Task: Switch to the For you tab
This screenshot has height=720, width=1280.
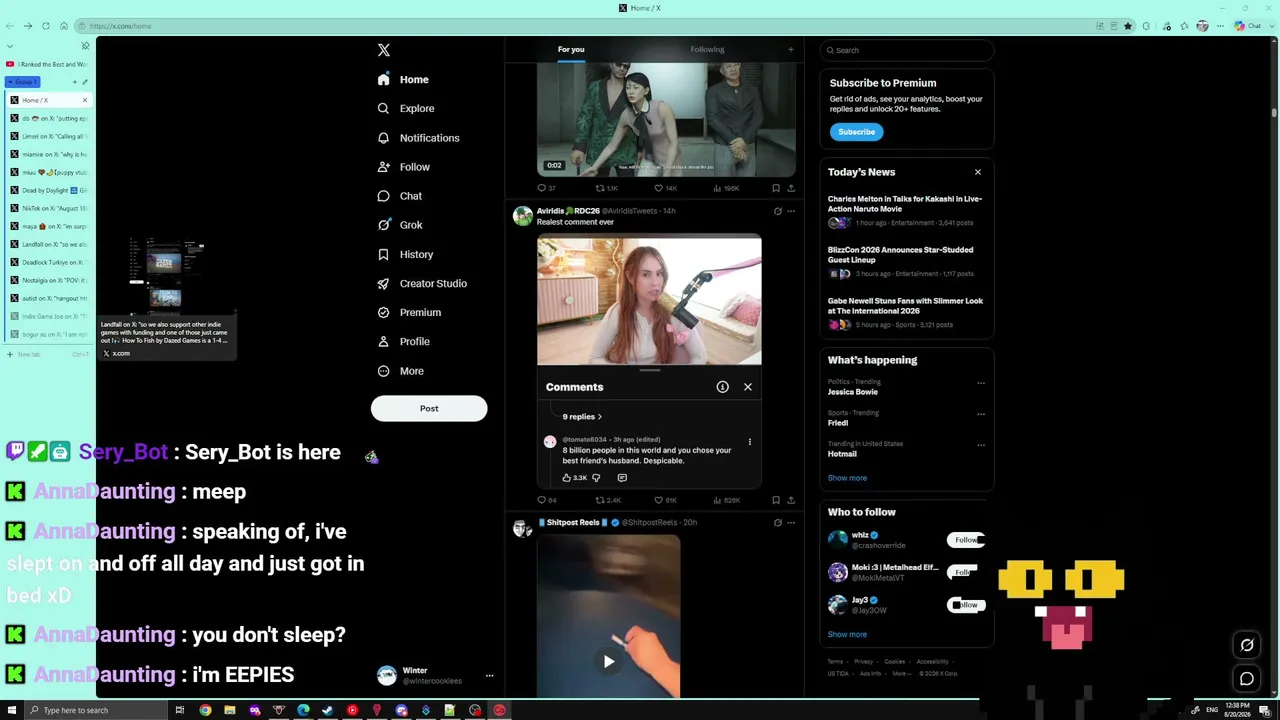Action: 571,49
